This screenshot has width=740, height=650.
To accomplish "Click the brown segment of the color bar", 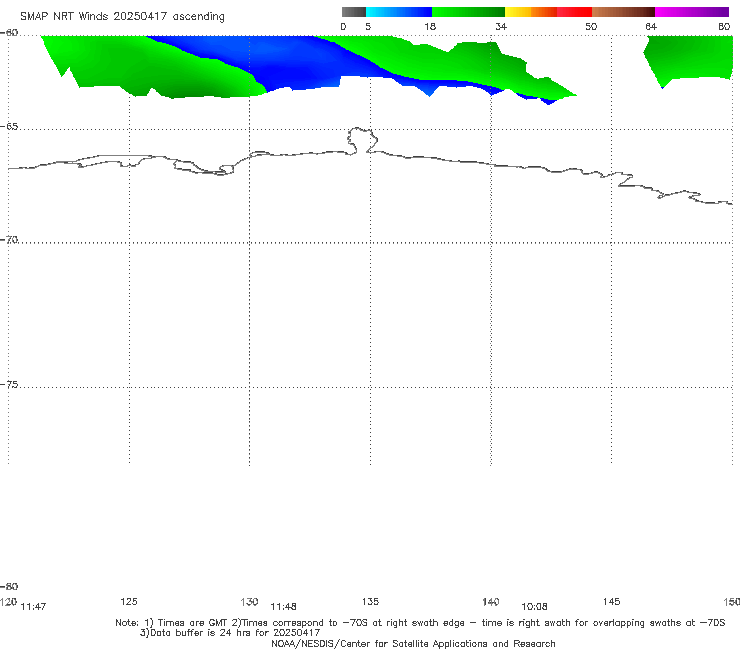I will pyautogui.click(x=623, y=12).
